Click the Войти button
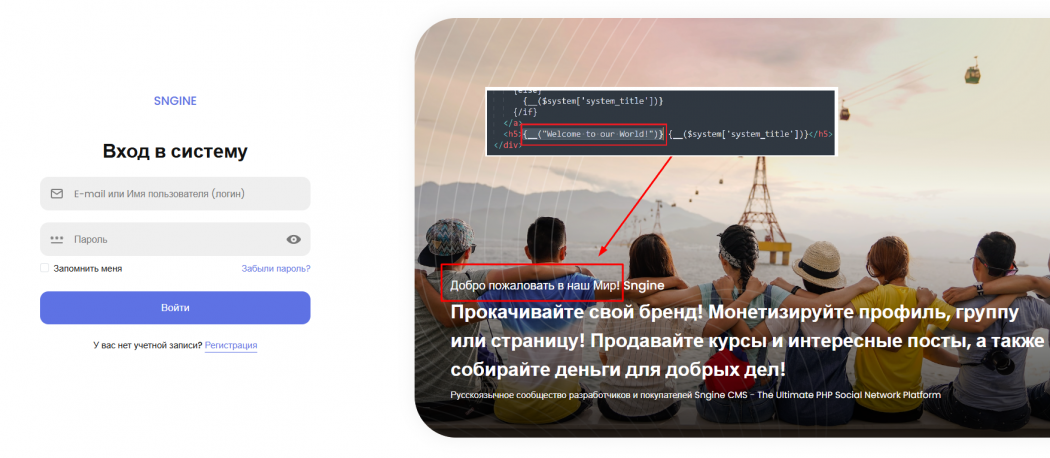The image size is (1050, 458). click(175, 307)
